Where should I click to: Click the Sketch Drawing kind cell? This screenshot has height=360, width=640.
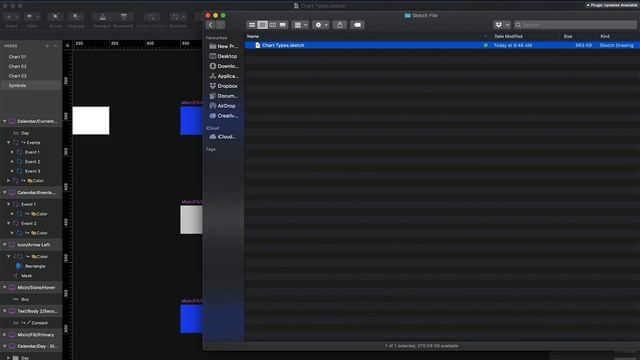(x=616, y=45)
